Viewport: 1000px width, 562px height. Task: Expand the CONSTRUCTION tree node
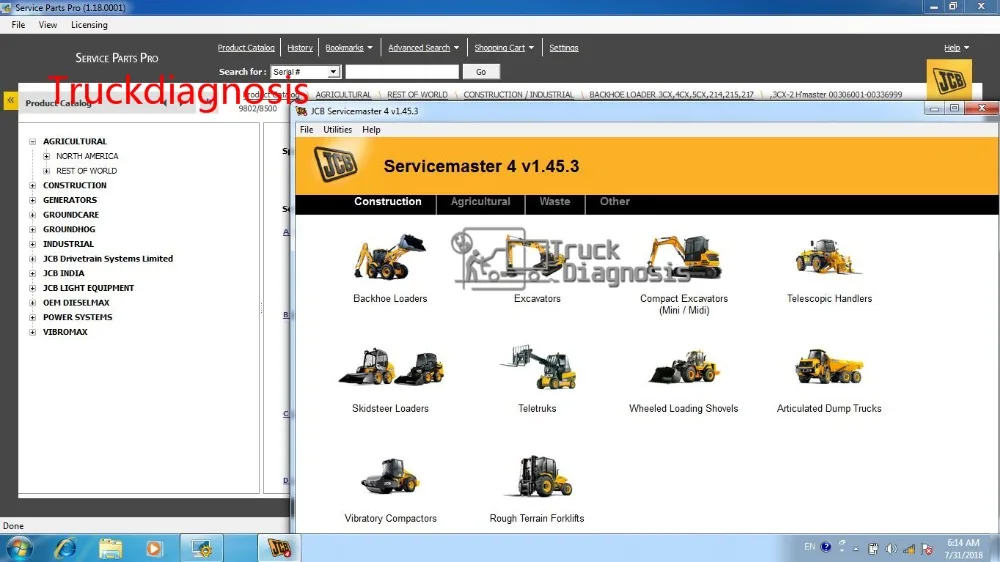pyautogui.click(x=33, y=186)
